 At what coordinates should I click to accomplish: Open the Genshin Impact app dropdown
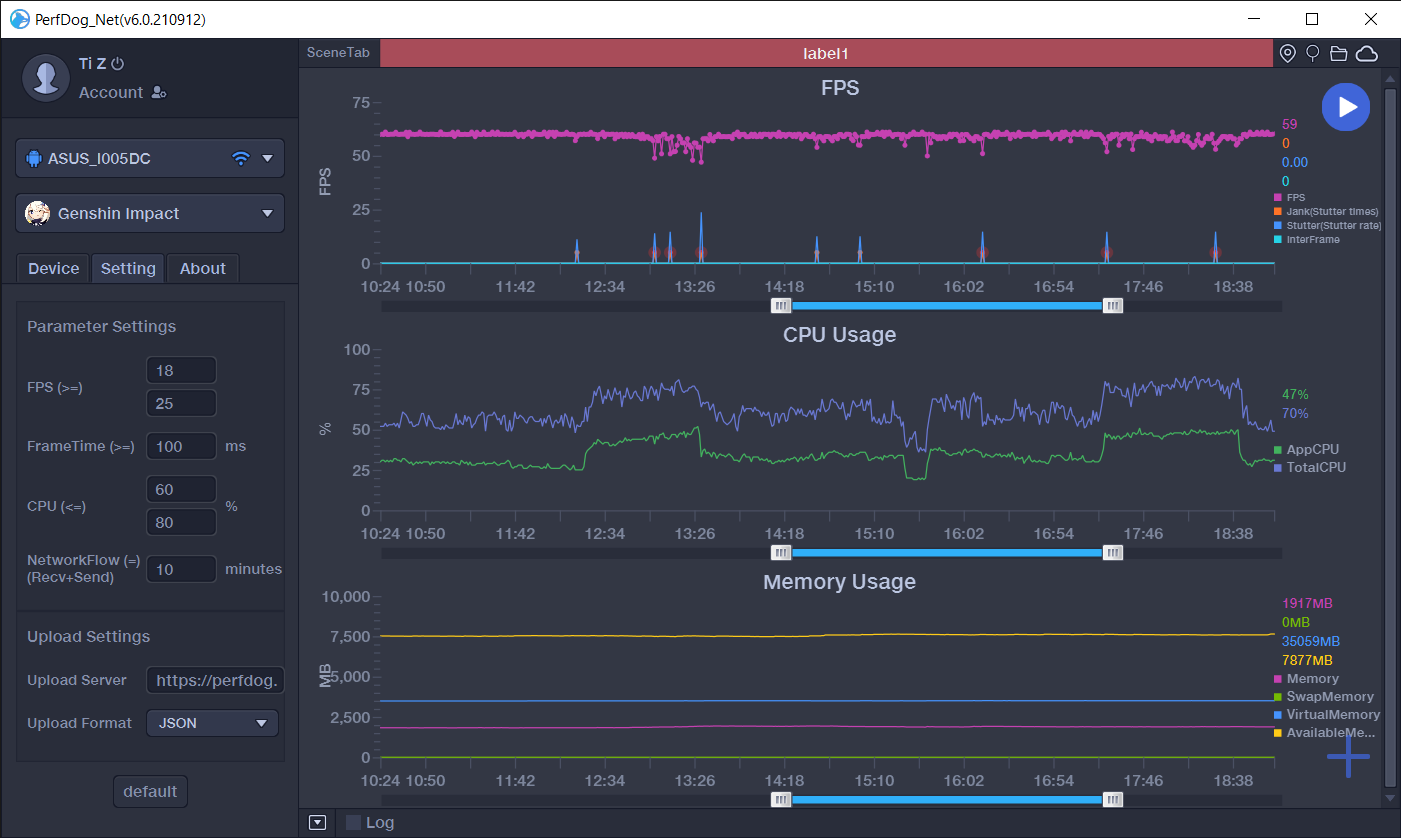pyautogui.click(x=150, y=213)
